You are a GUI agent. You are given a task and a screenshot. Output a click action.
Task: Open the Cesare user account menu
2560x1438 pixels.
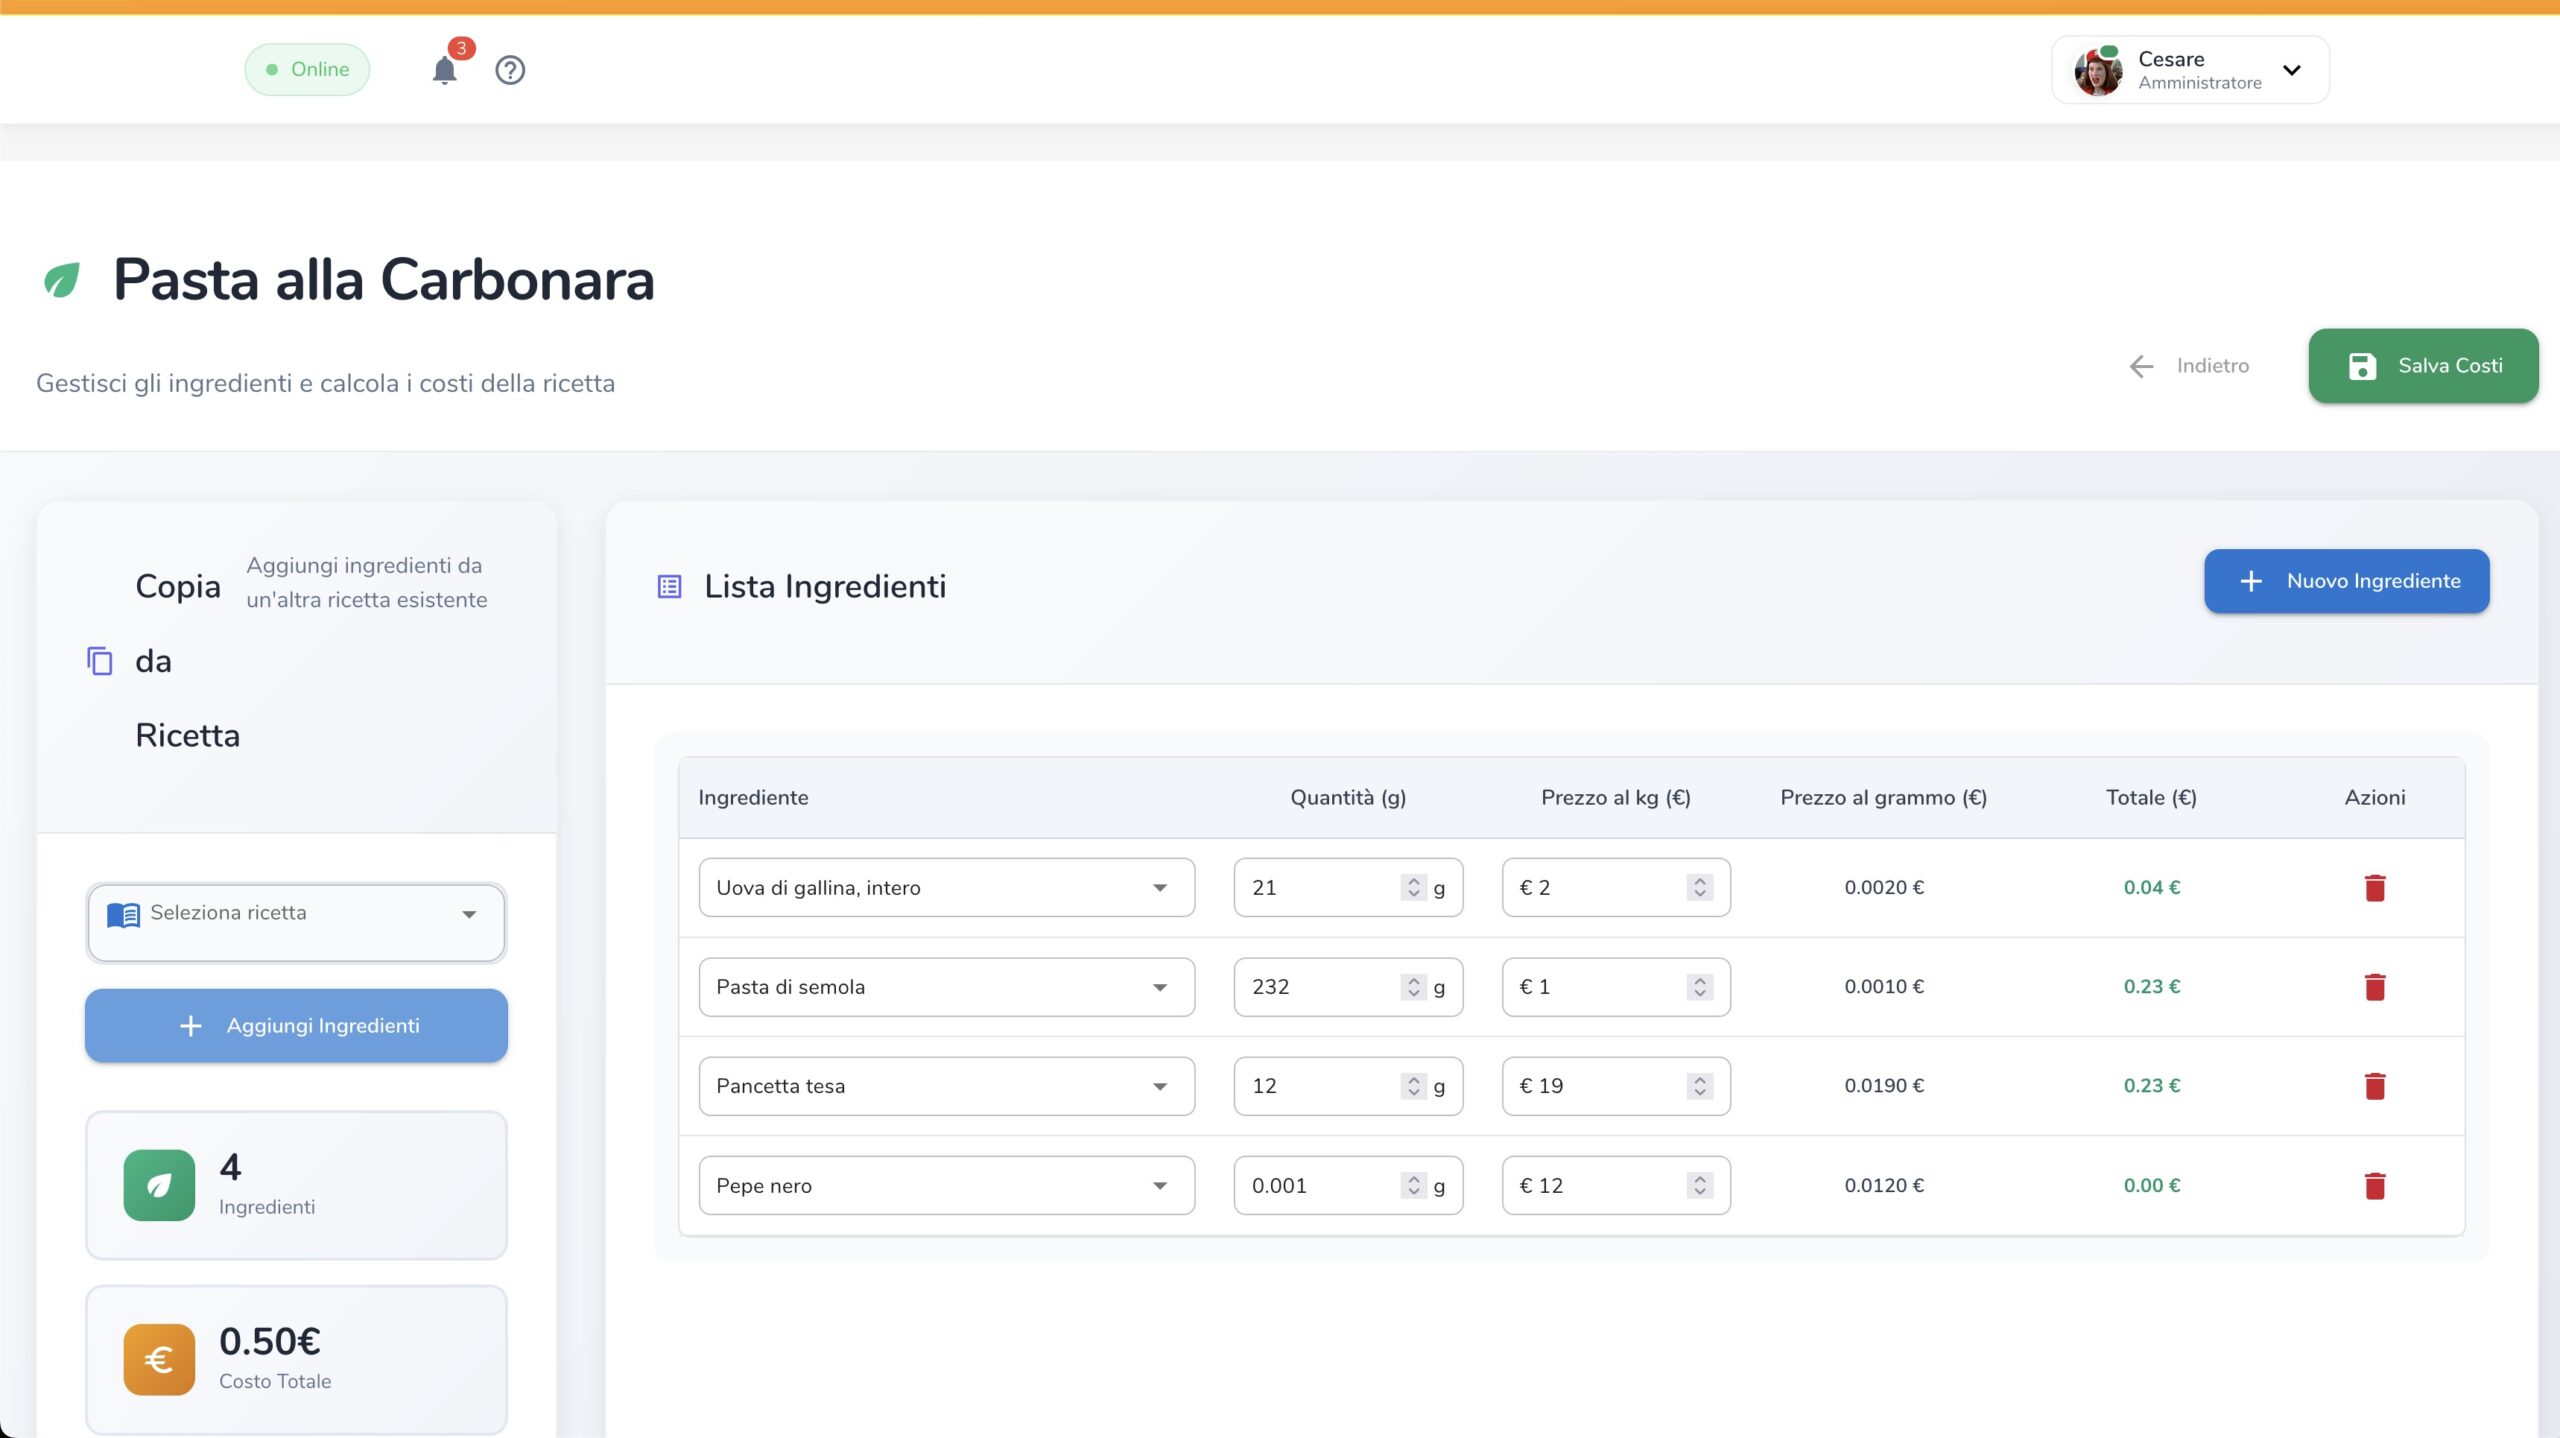coord(2190,70)
